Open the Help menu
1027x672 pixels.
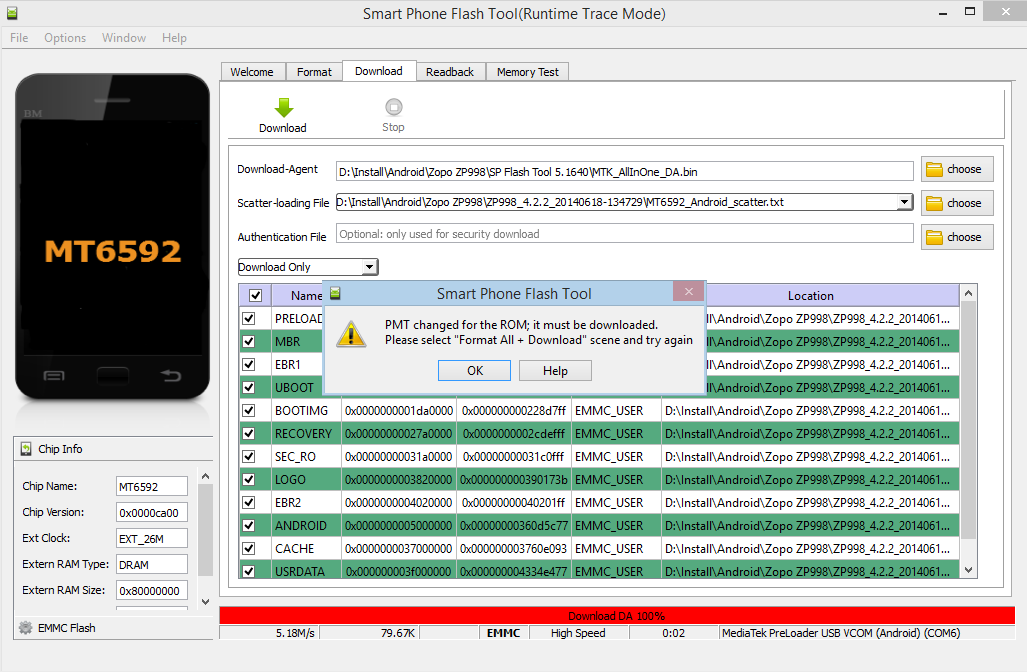click(x=174, y=38)
